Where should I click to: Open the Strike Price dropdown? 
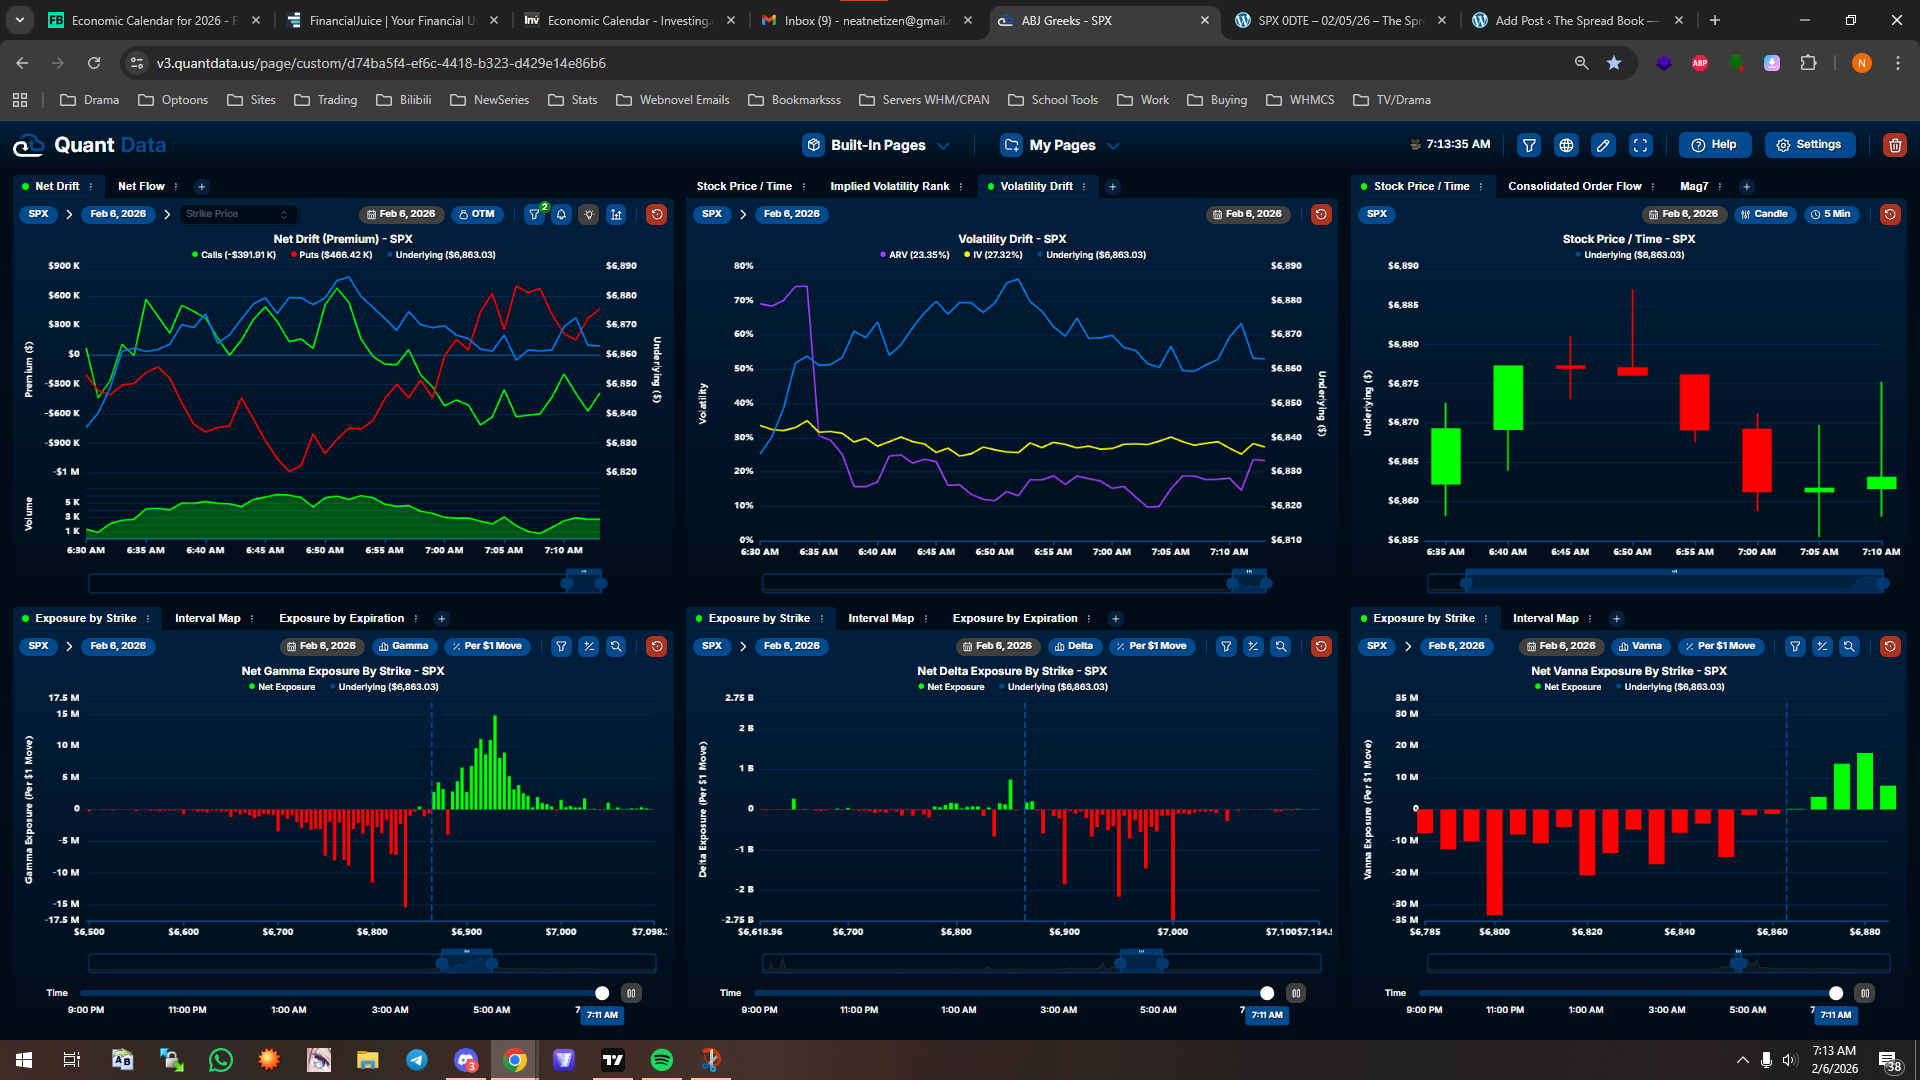point(237,214)
